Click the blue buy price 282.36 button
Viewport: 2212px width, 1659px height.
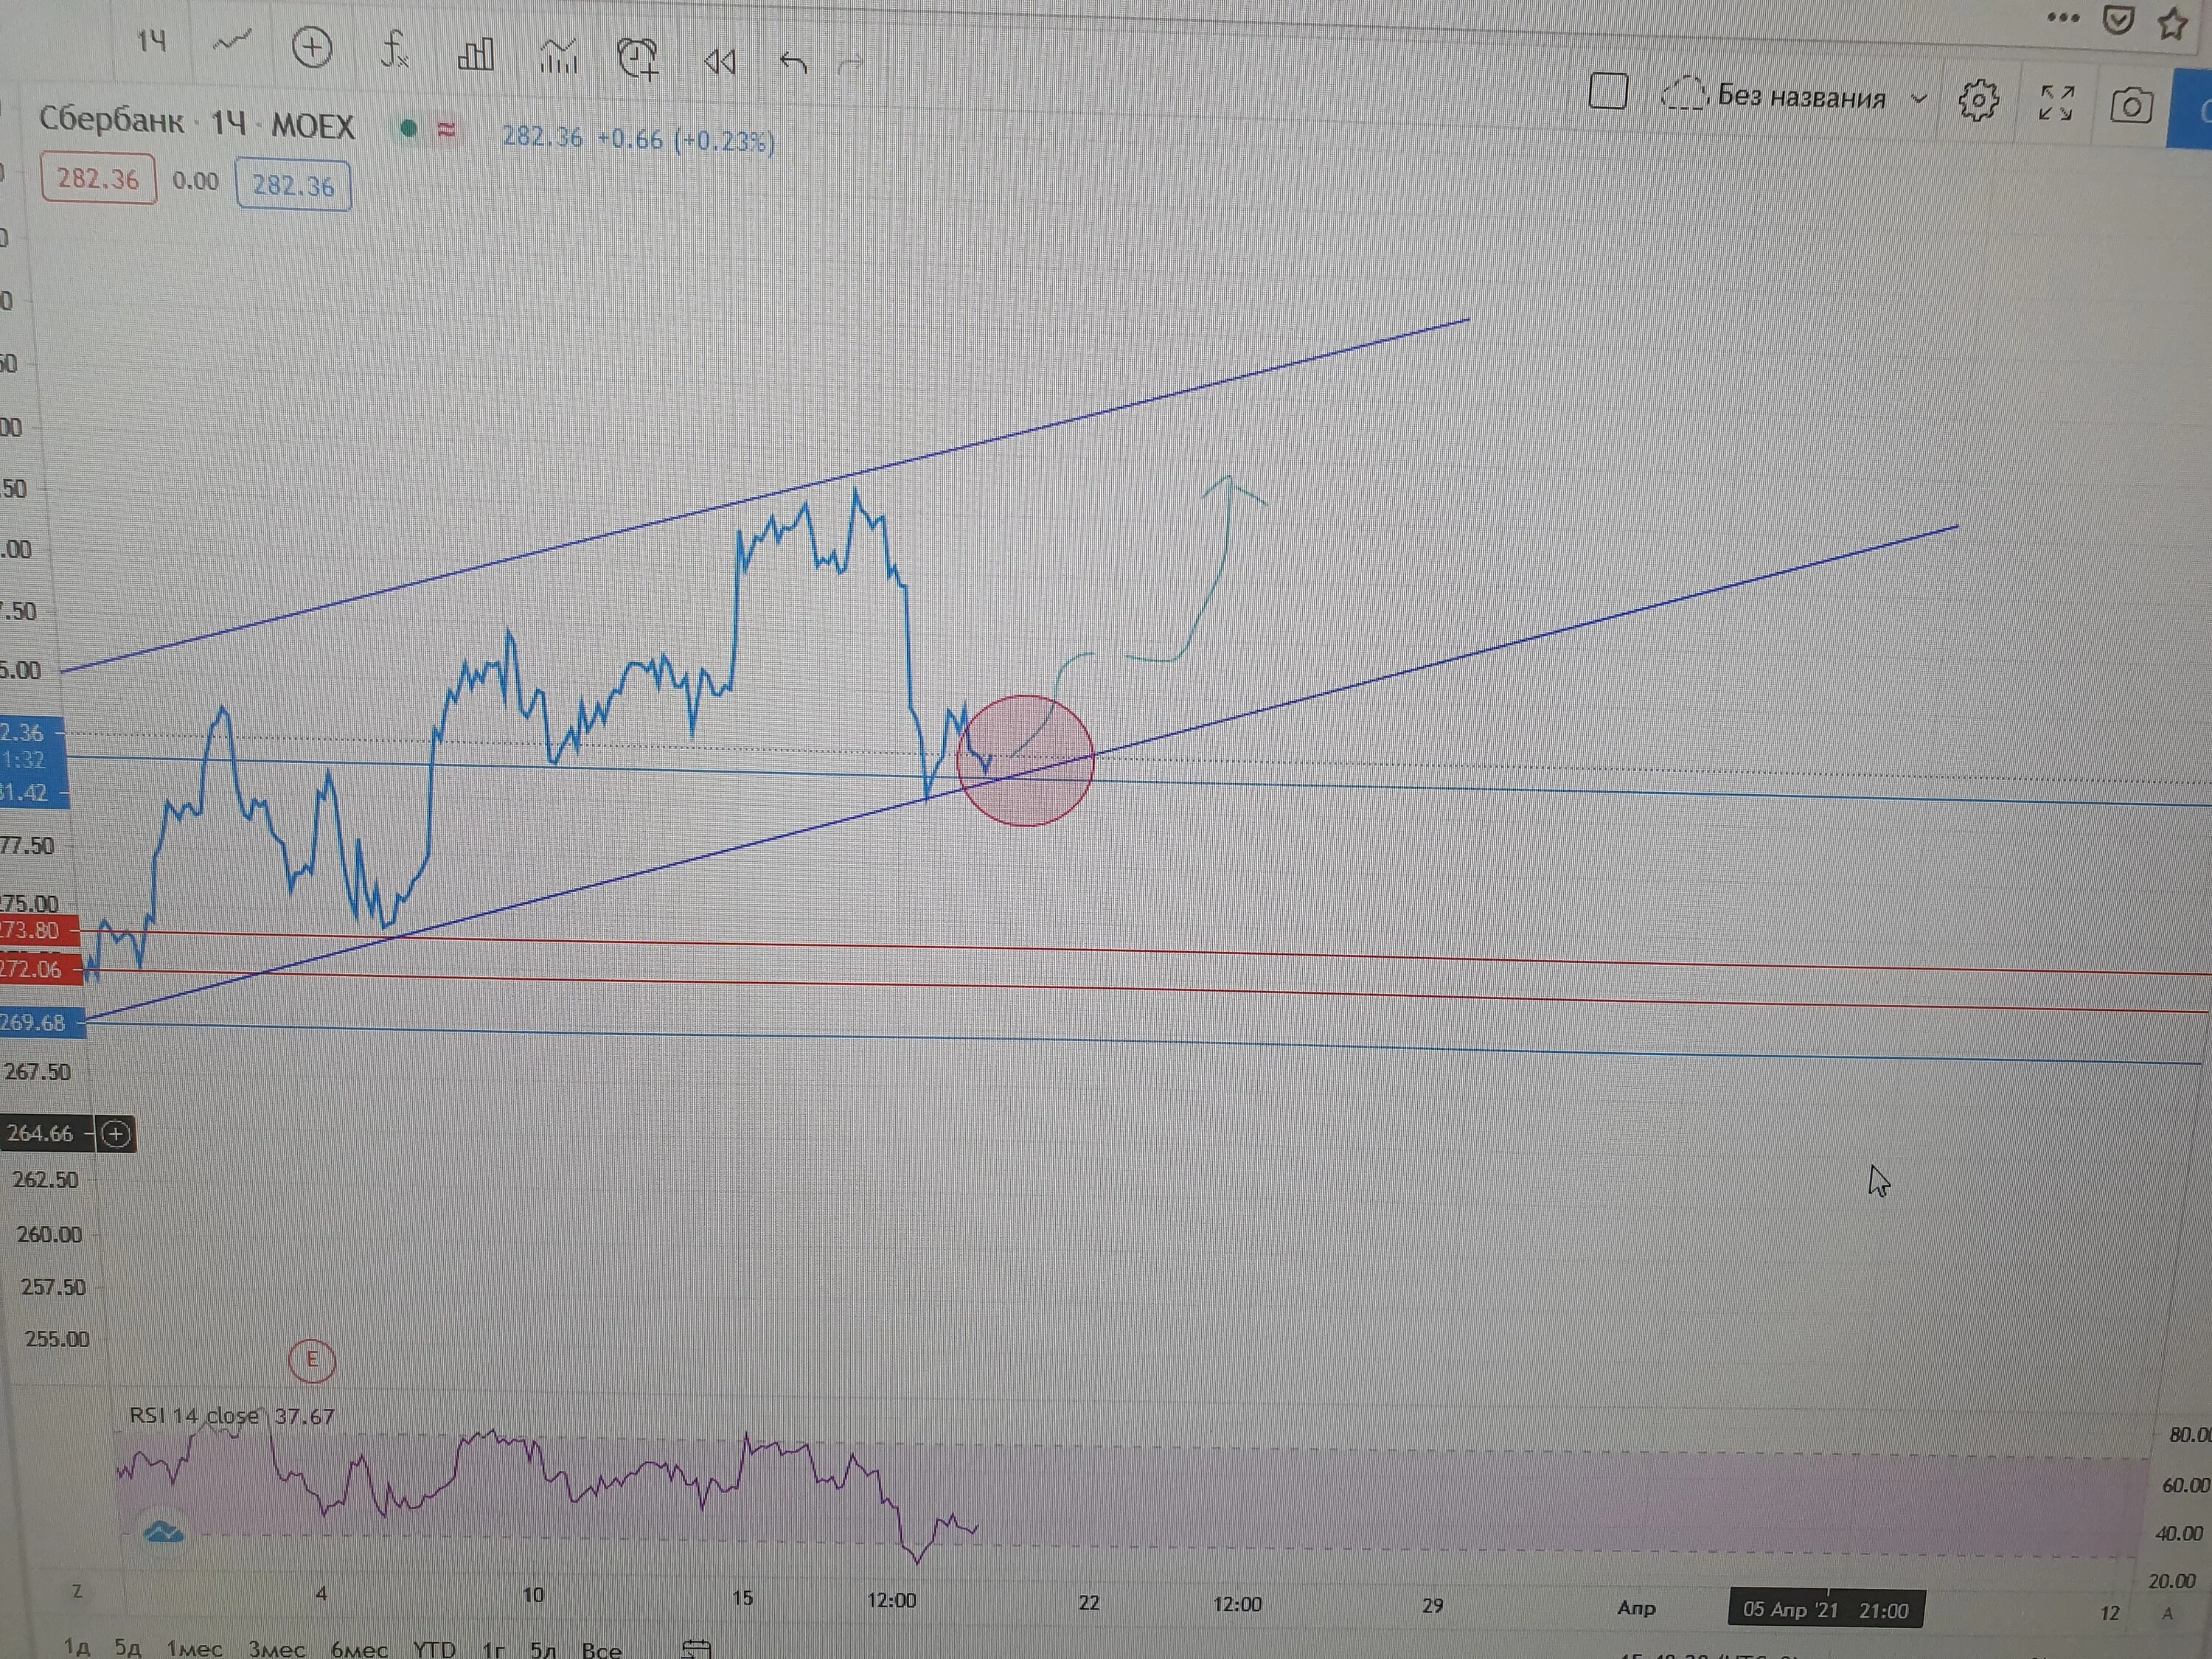293,185
